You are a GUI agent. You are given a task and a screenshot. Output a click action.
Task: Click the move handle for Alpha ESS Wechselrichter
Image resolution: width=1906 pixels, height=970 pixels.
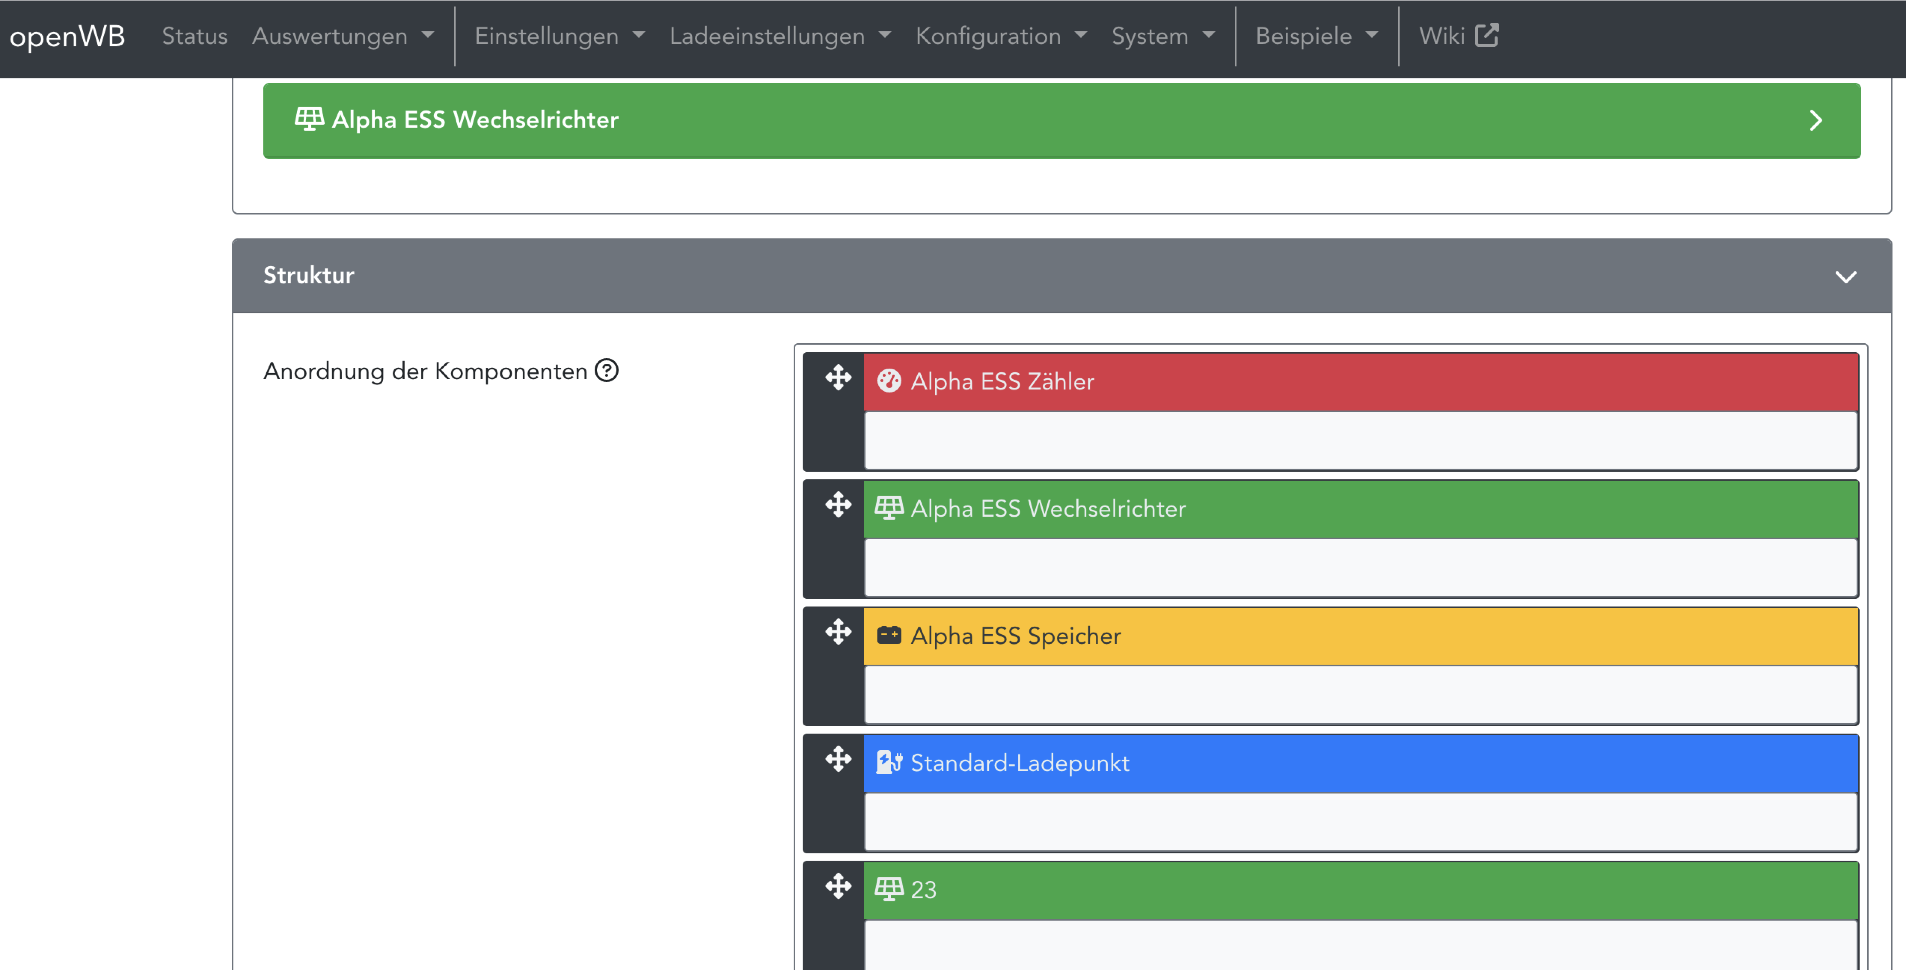pos(838,505)
